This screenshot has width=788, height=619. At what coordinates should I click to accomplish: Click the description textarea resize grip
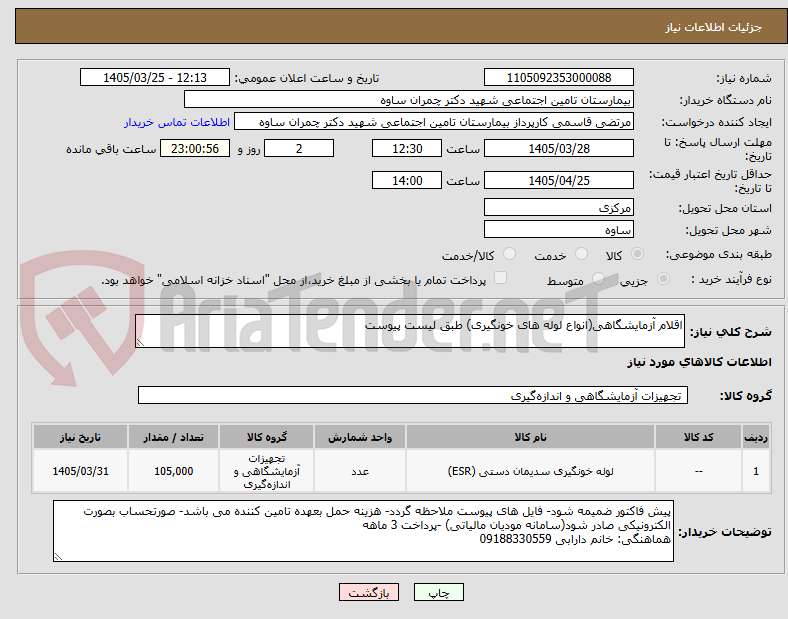[x=140, y=343]
